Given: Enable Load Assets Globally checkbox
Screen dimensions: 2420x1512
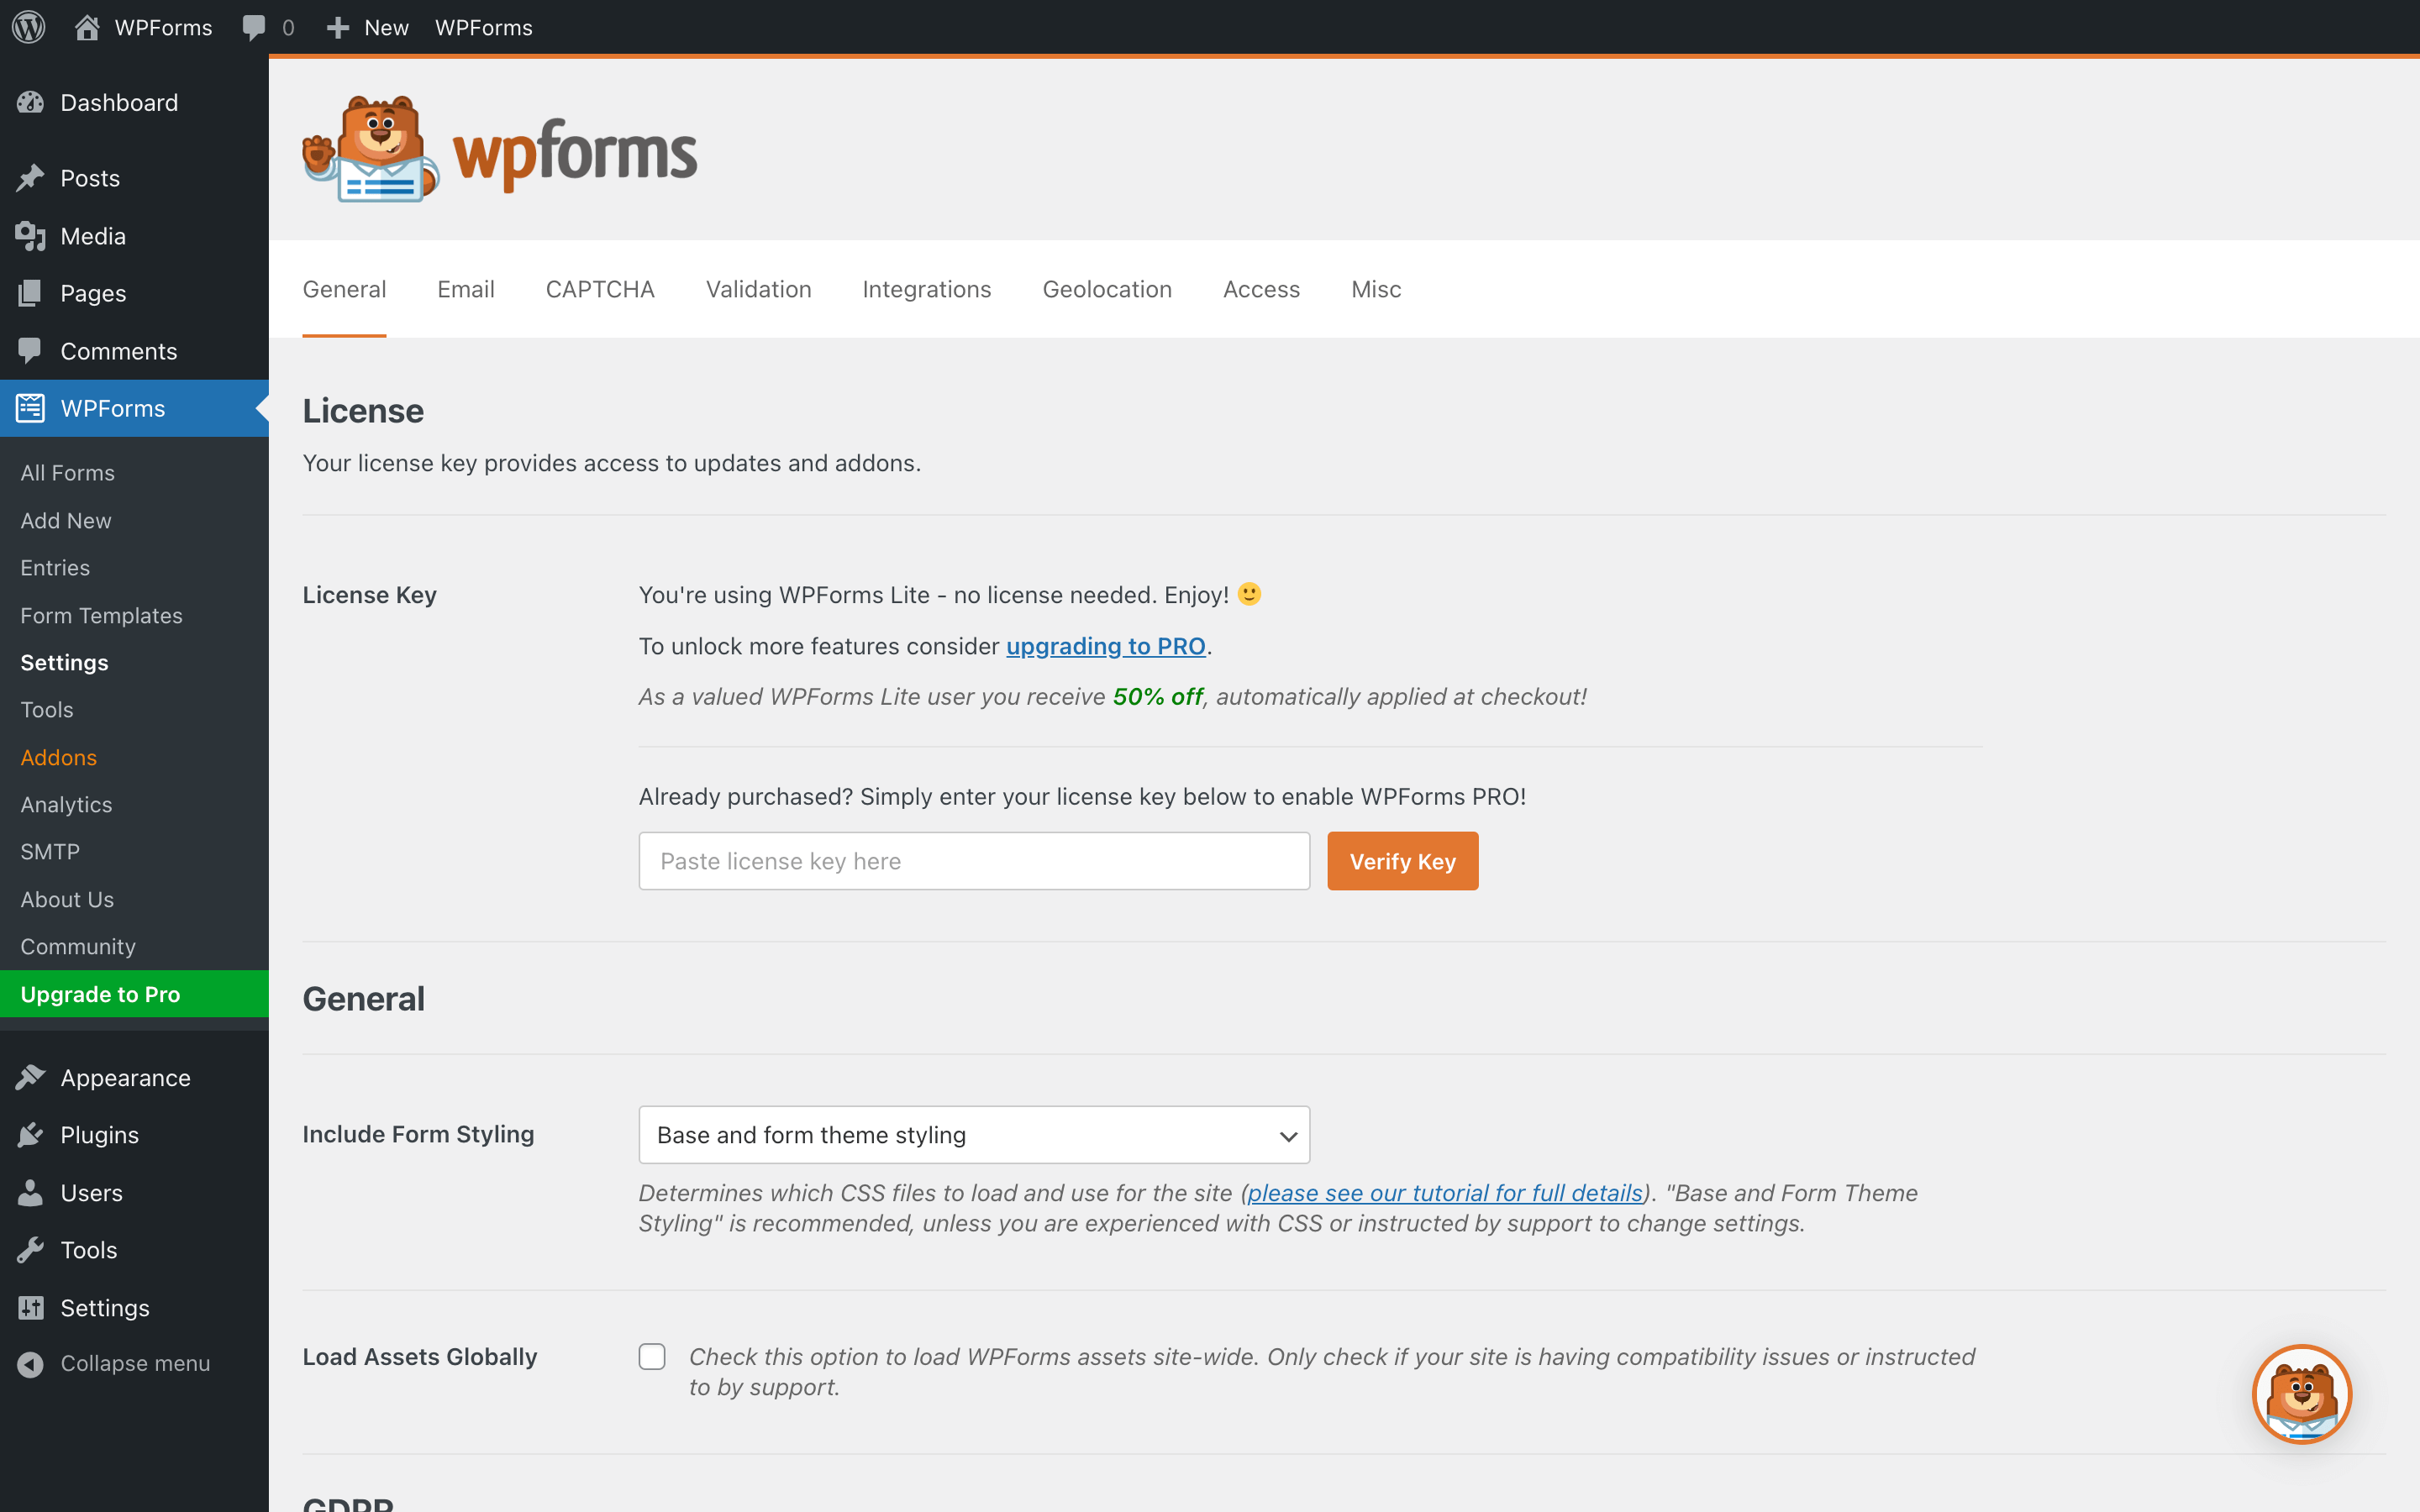Looking at the screenshot, I should point(655,1357).
